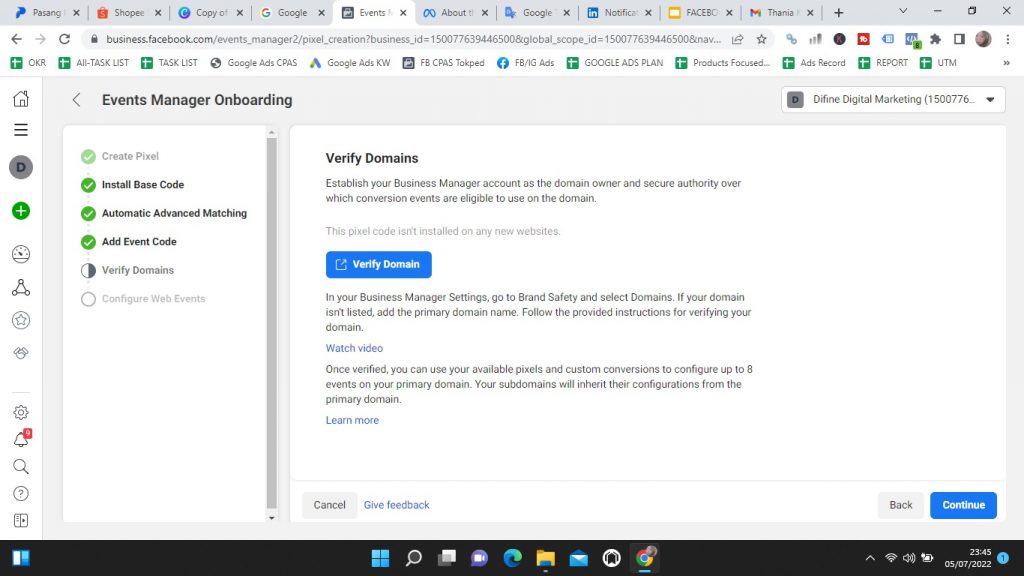Viewport: 1024px width, 576px height.
Task: Expand the Difine Digital Marketing account dropdown
Action: [x=893, y=100]
